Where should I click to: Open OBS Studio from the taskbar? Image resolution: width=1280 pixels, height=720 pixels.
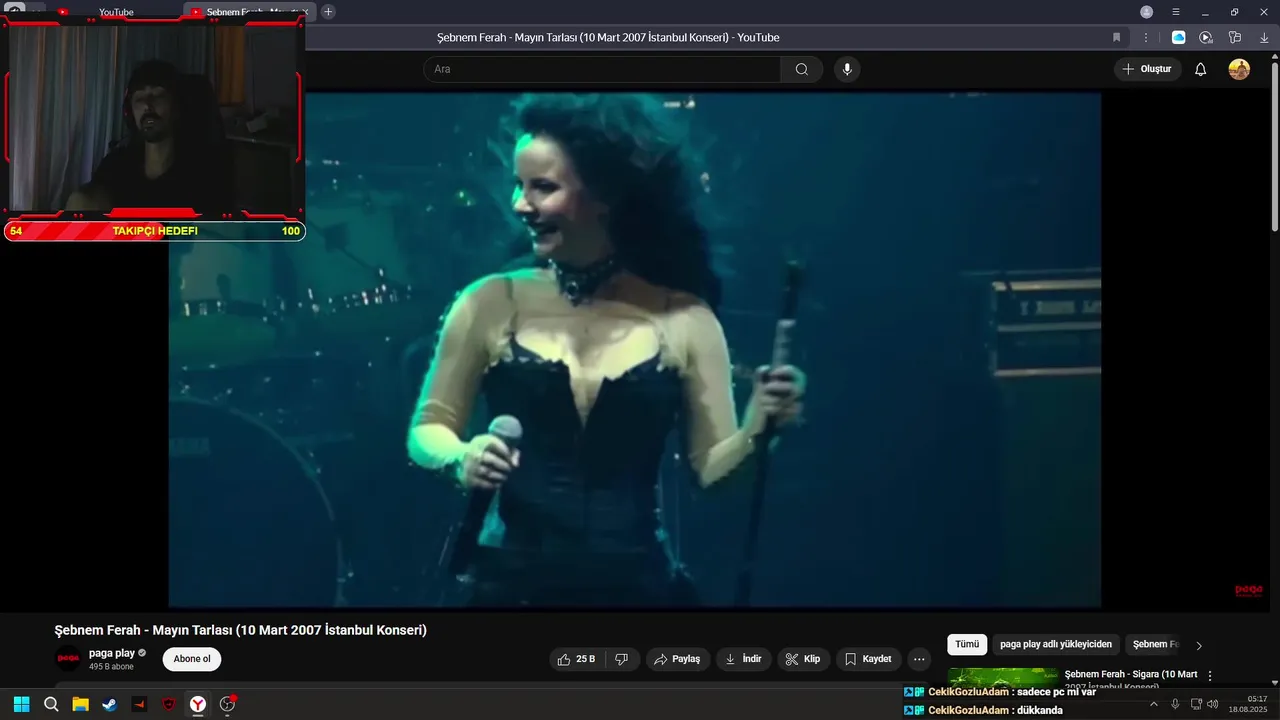tap(228, 704)
